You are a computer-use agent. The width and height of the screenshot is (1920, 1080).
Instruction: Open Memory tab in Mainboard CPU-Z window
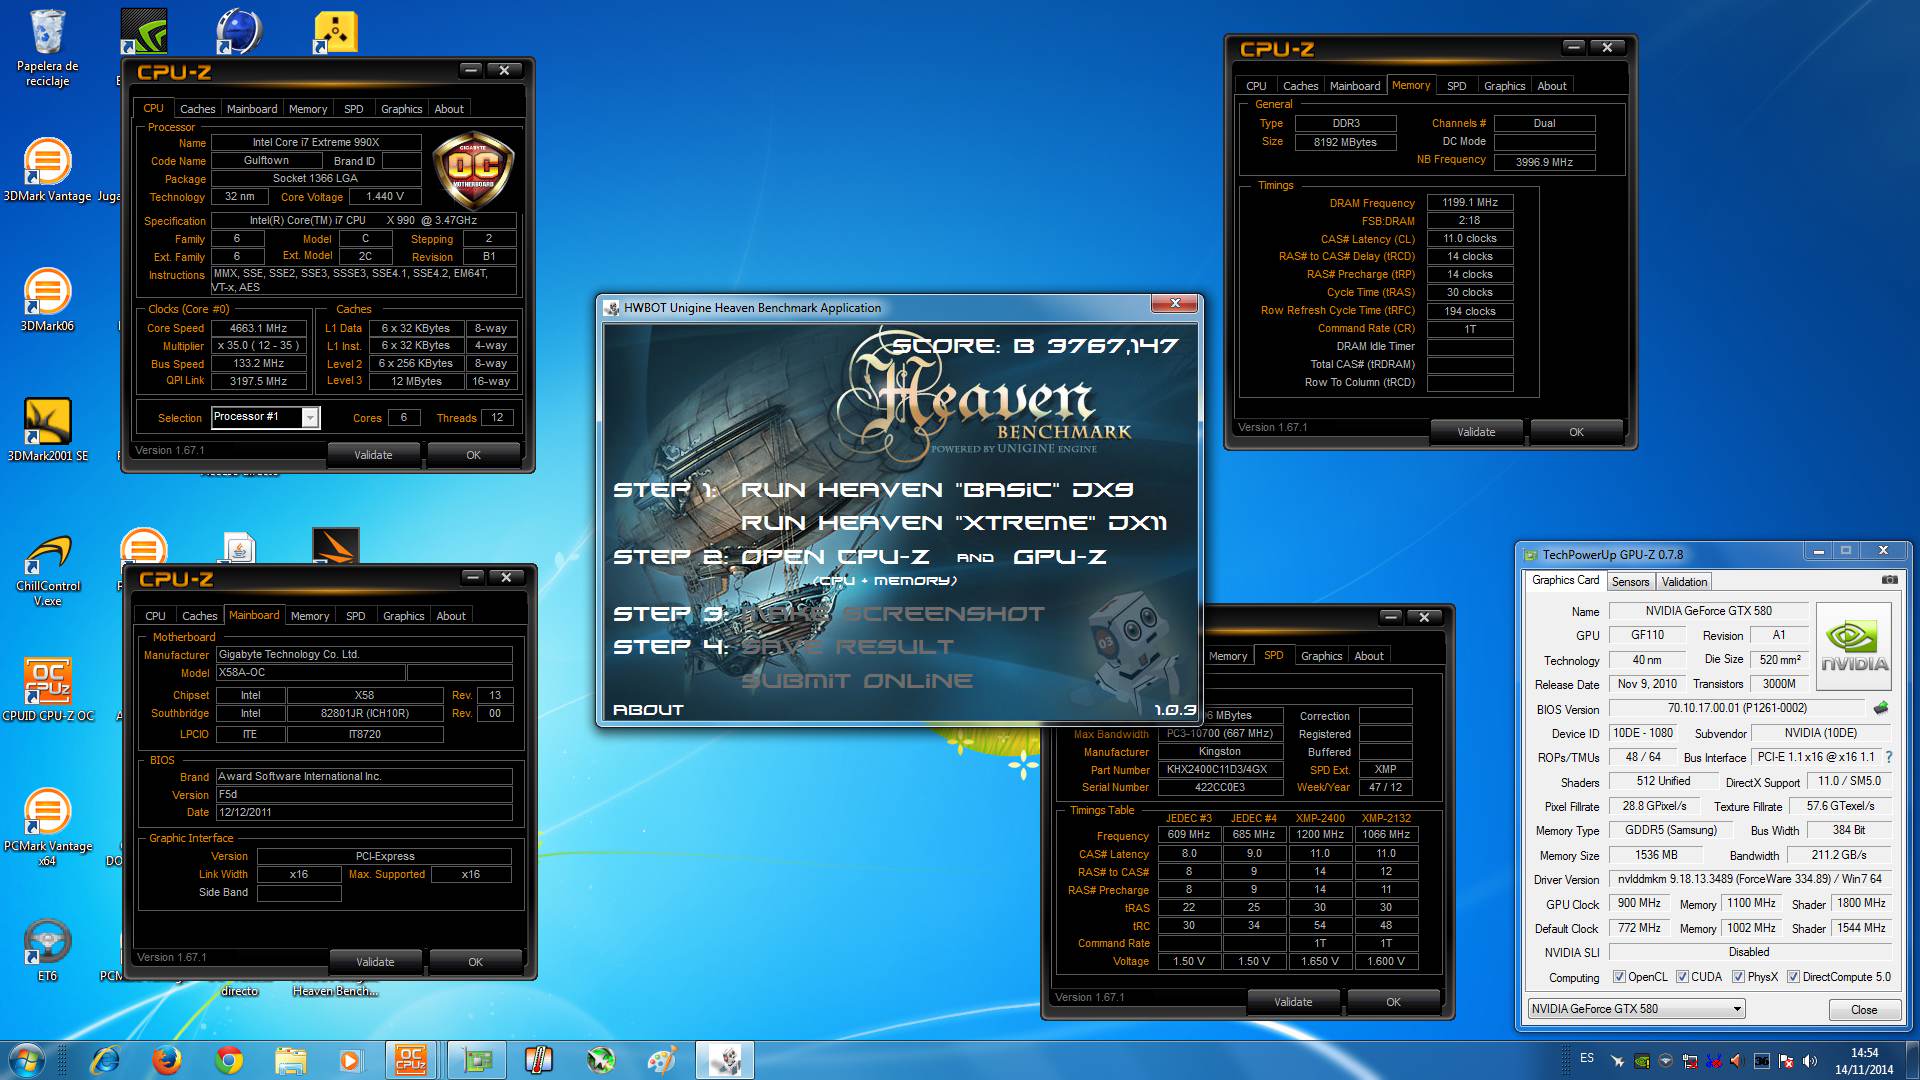[x=309, y=616]
